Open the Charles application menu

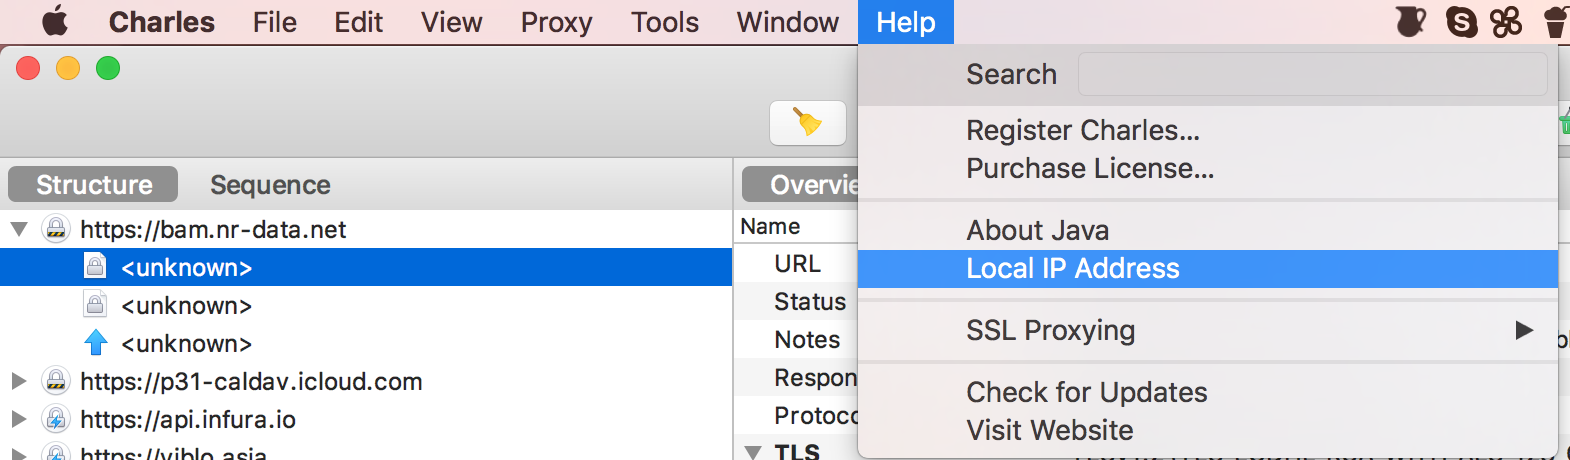[161, 22]
